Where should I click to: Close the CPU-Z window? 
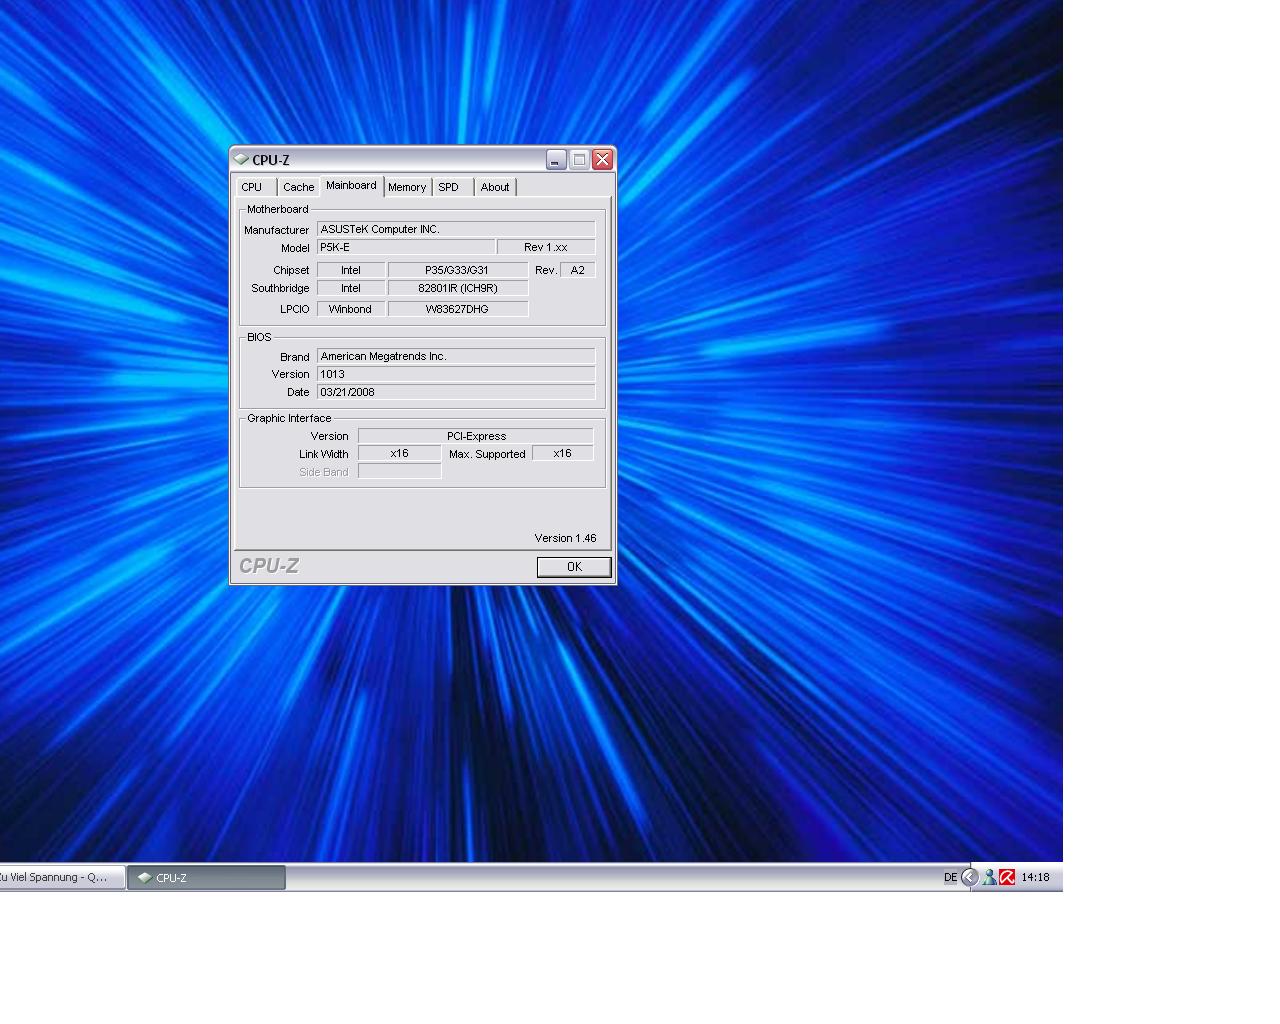(x=602, y=159)
